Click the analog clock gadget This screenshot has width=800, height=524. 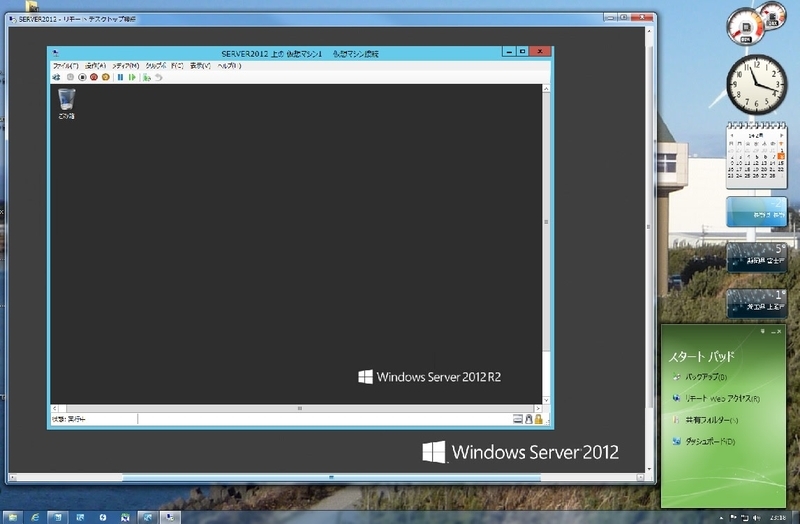click(x=757, y=84)
